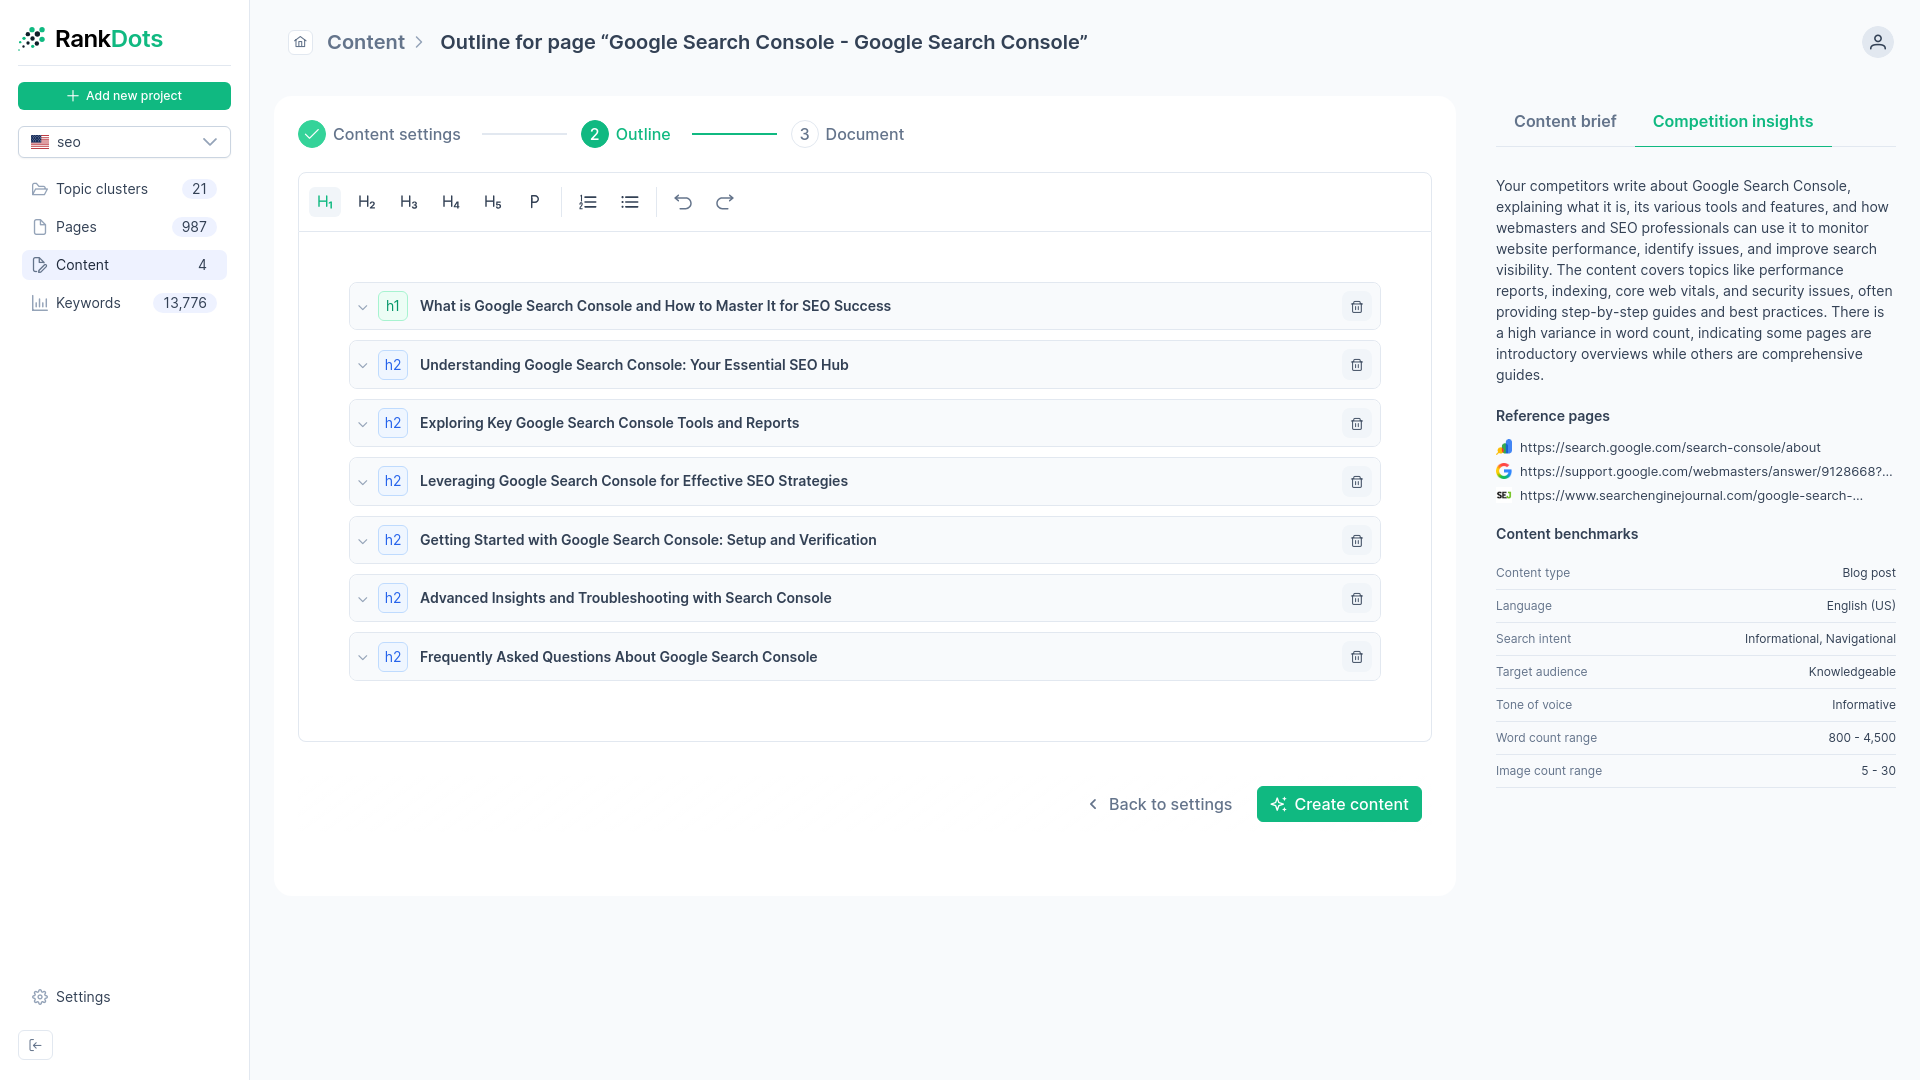Click the bullet list icon

(x=629, y=201)
